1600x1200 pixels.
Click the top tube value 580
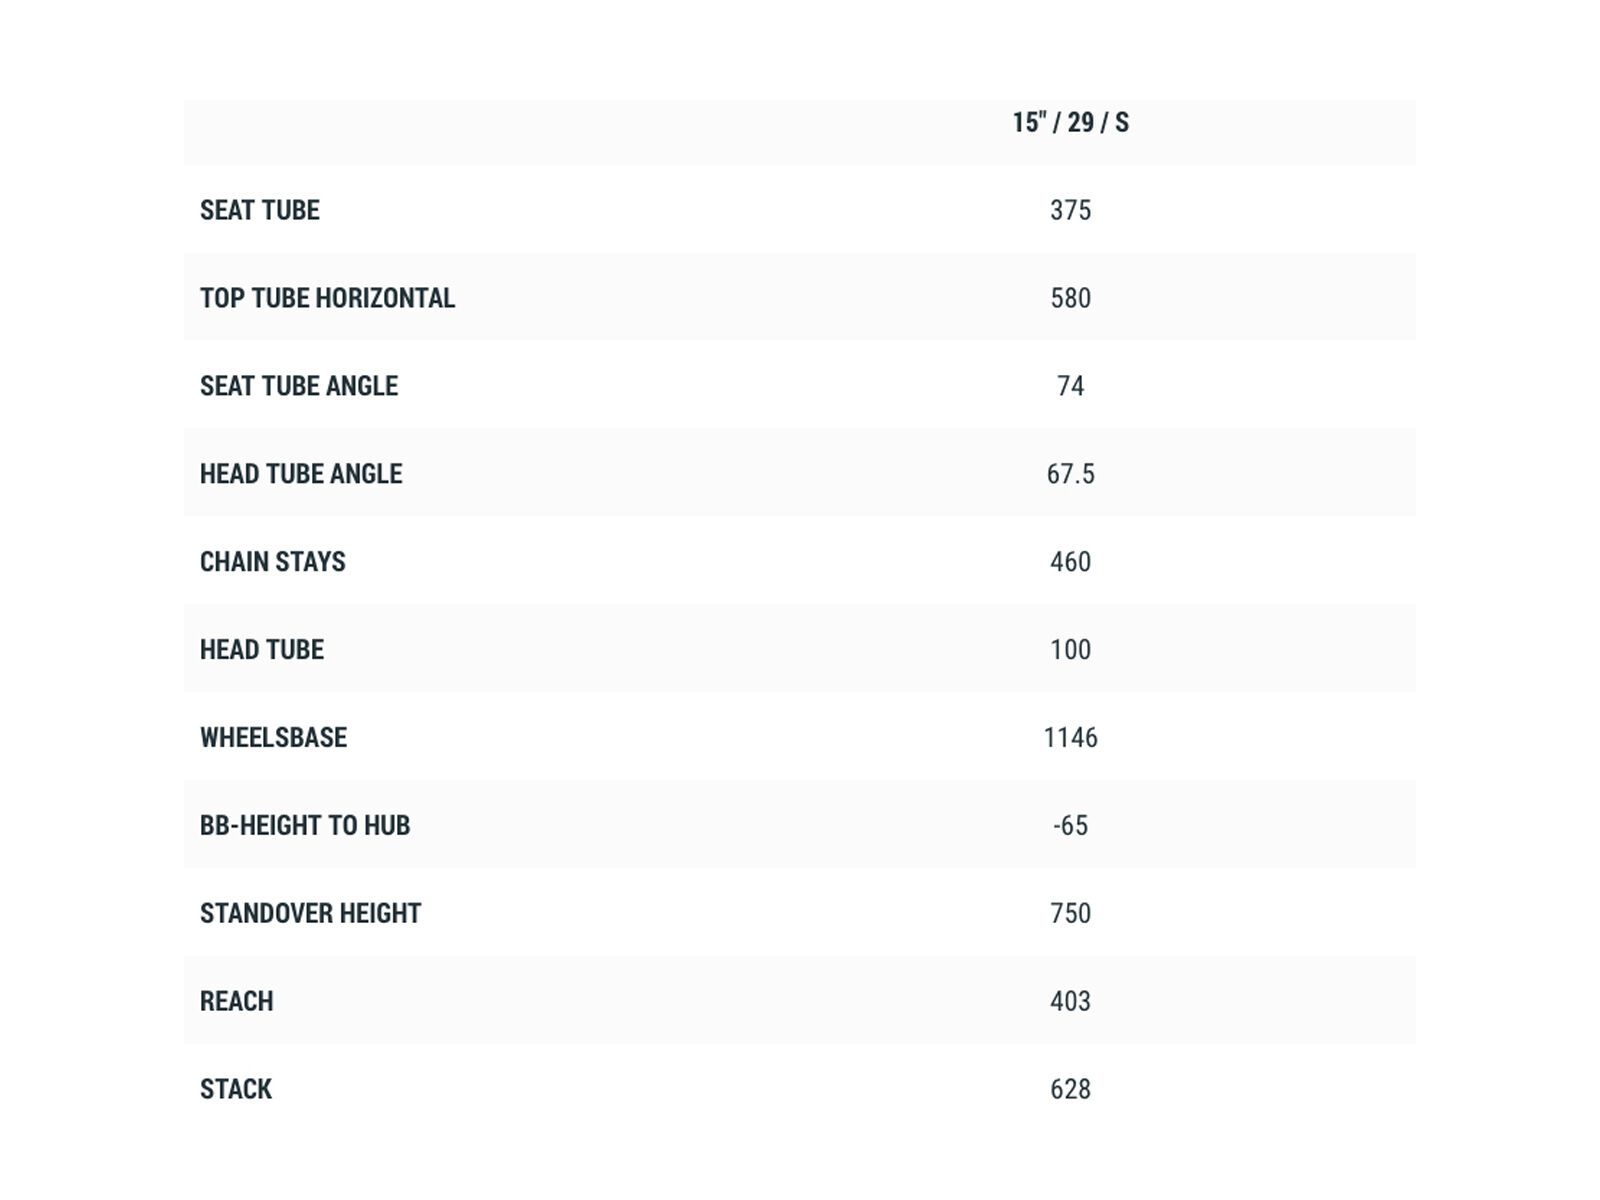pos(1070,298)
